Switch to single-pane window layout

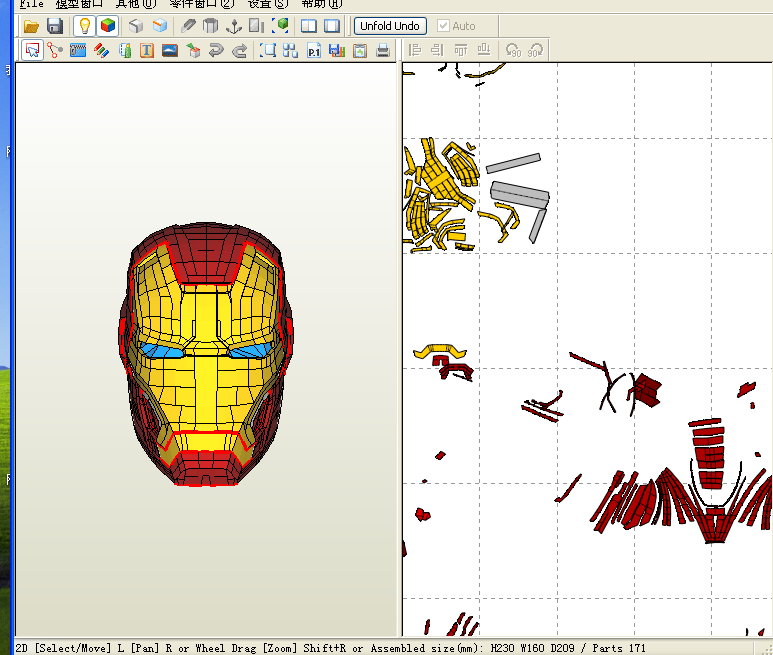point(332,26)
